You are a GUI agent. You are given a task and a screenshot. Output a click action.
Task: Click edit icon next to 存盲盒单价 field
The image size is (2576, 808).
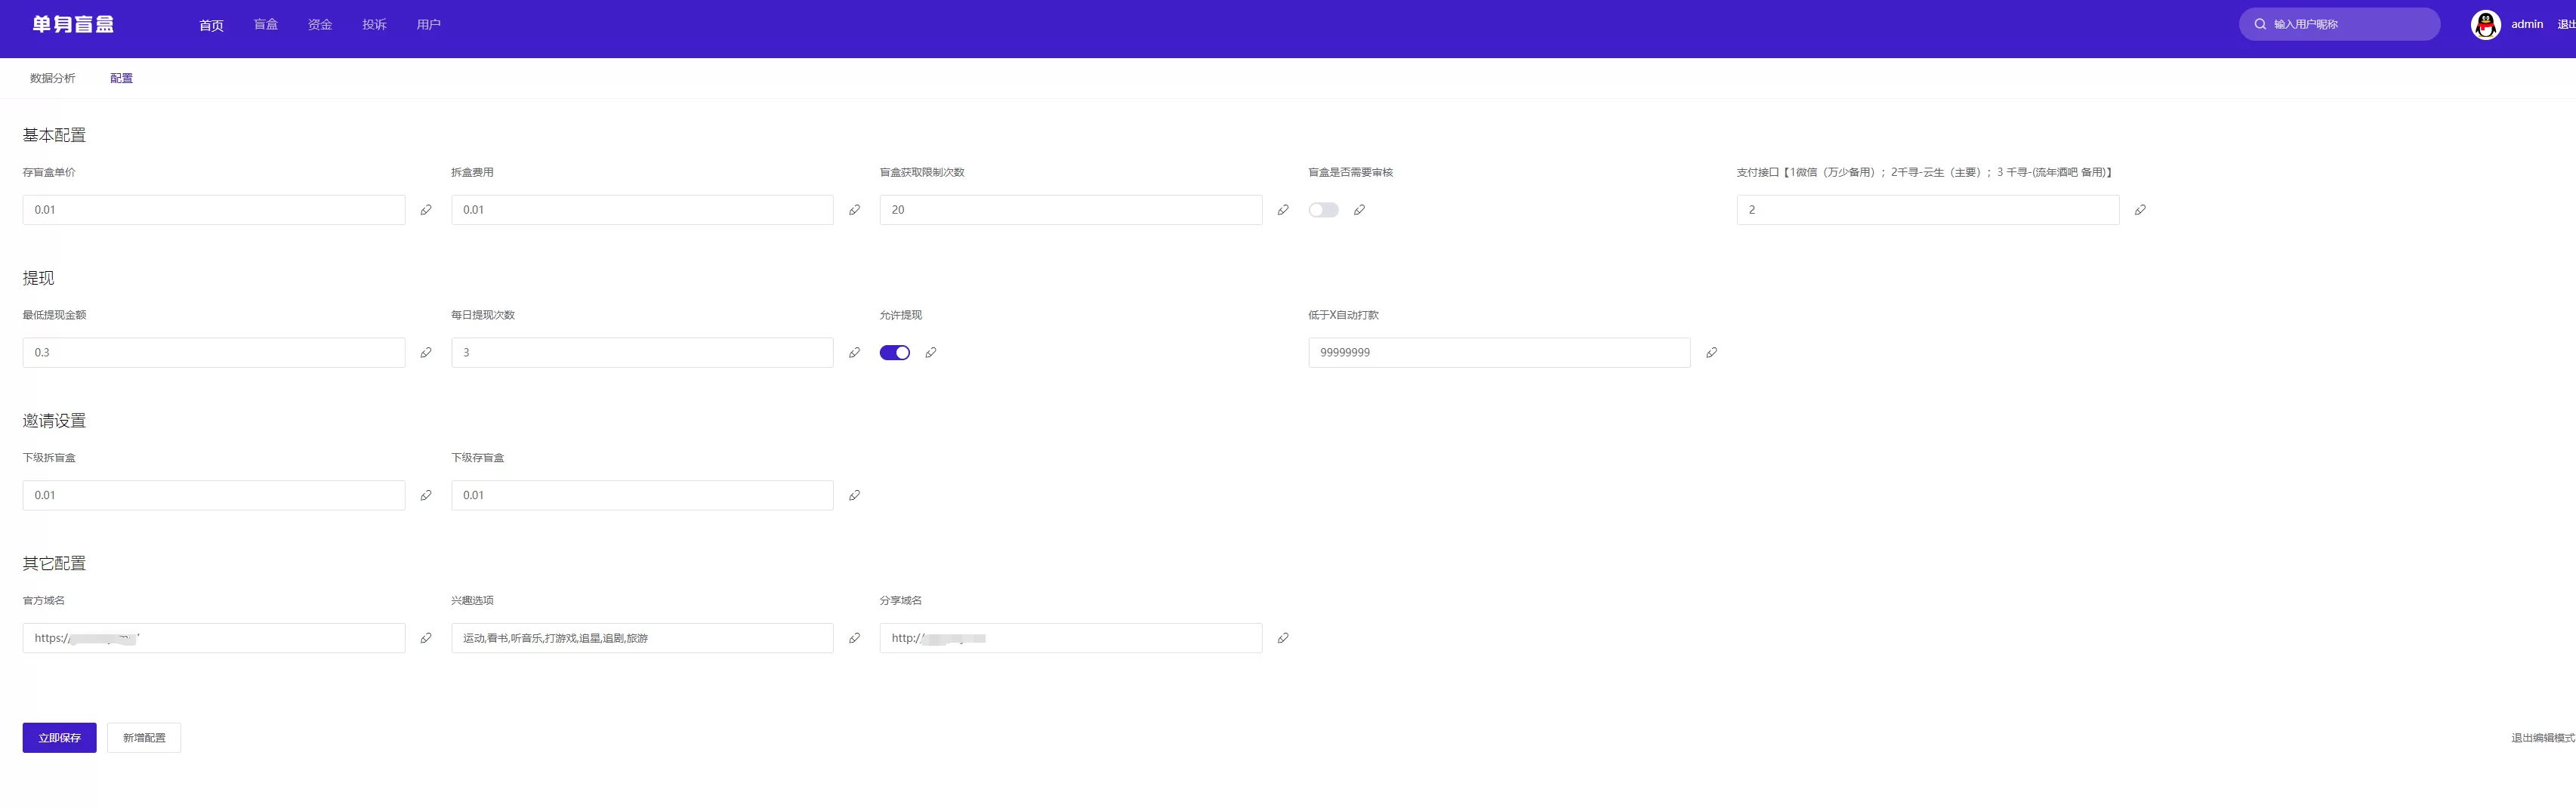pos(426,210)
